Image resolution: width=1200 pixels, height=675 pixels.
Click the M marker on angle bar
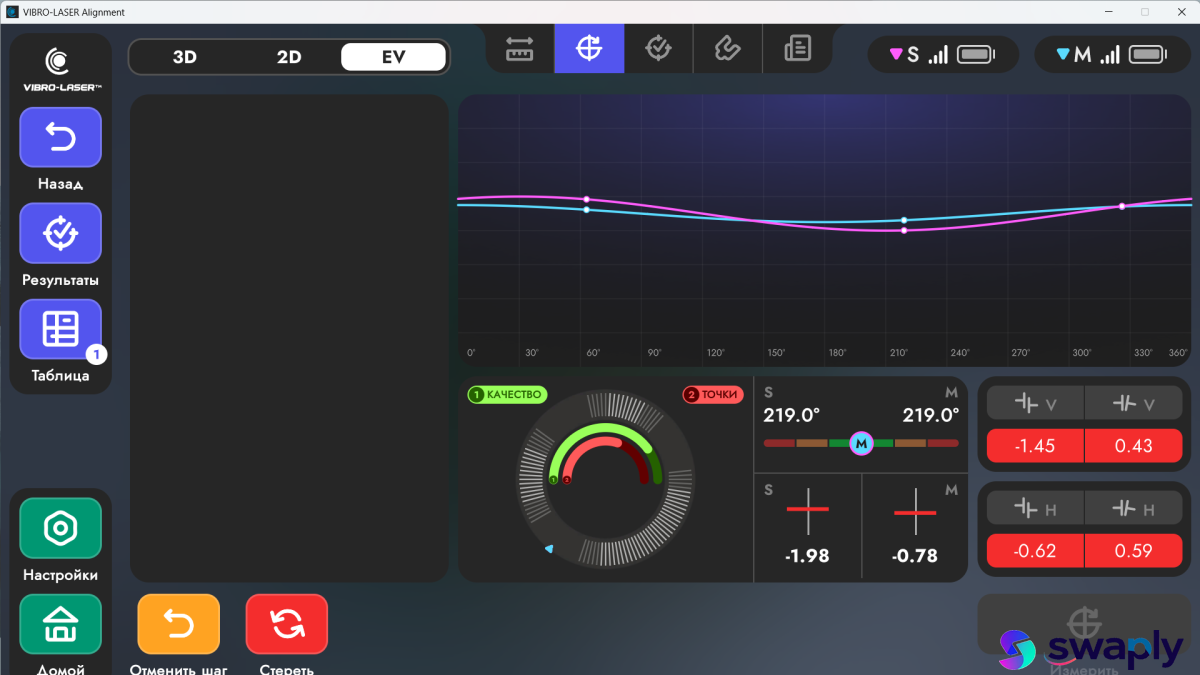[x=861, y=443]
